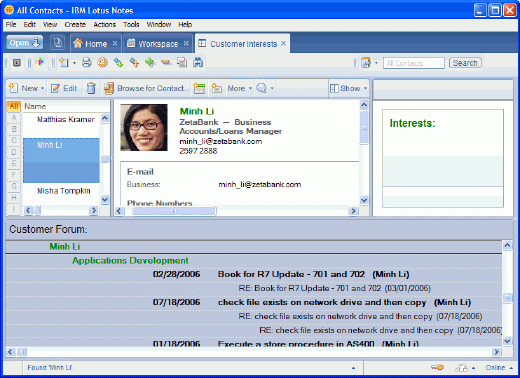Click the search scope icon

click(366, 63)
